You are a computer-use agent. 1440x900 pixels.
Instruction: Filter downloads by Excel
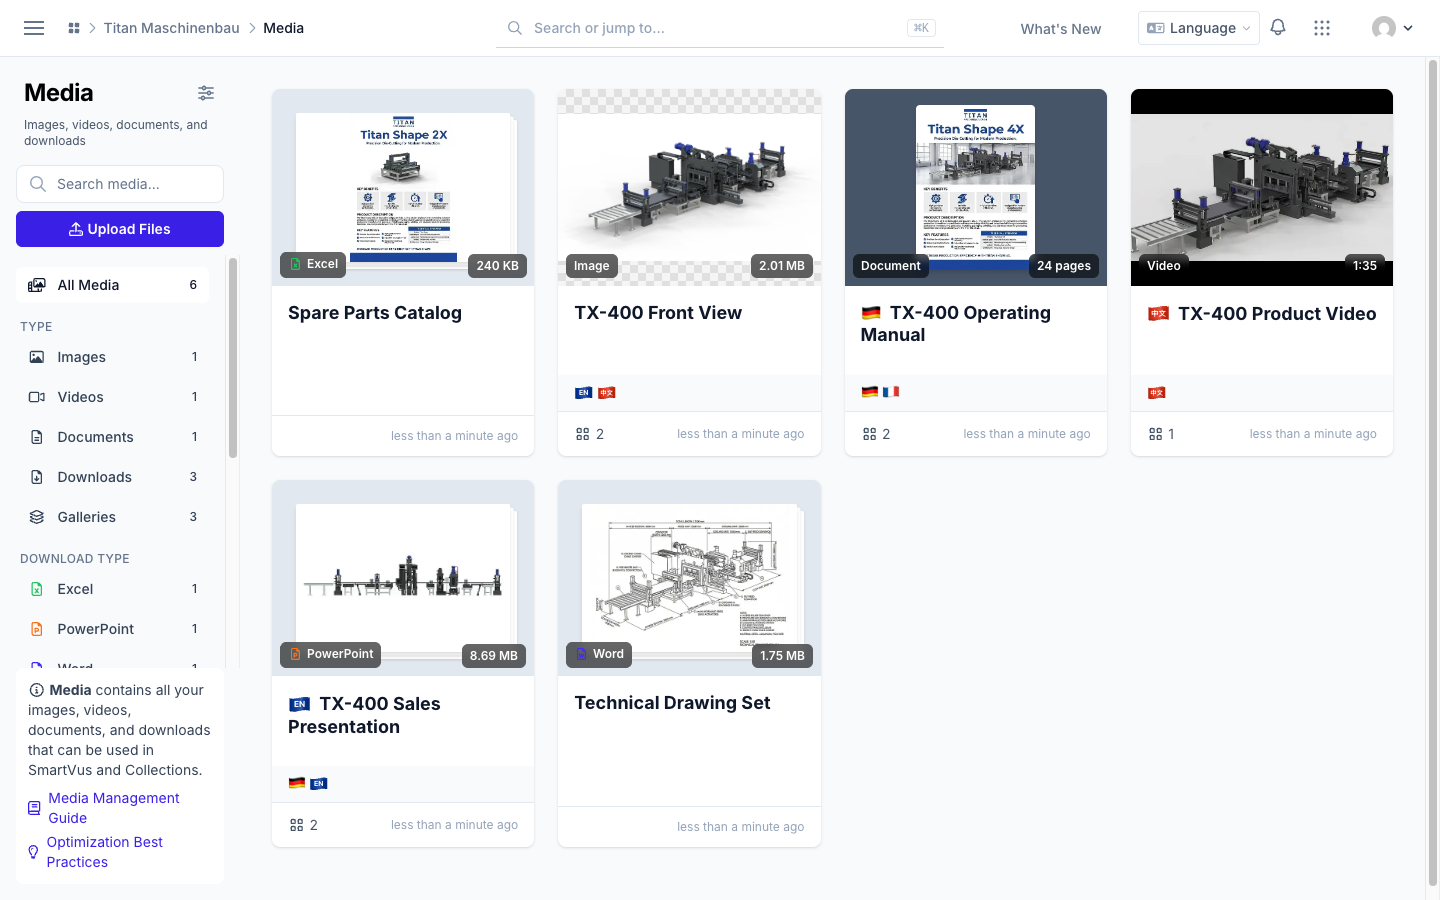point(113,589)
